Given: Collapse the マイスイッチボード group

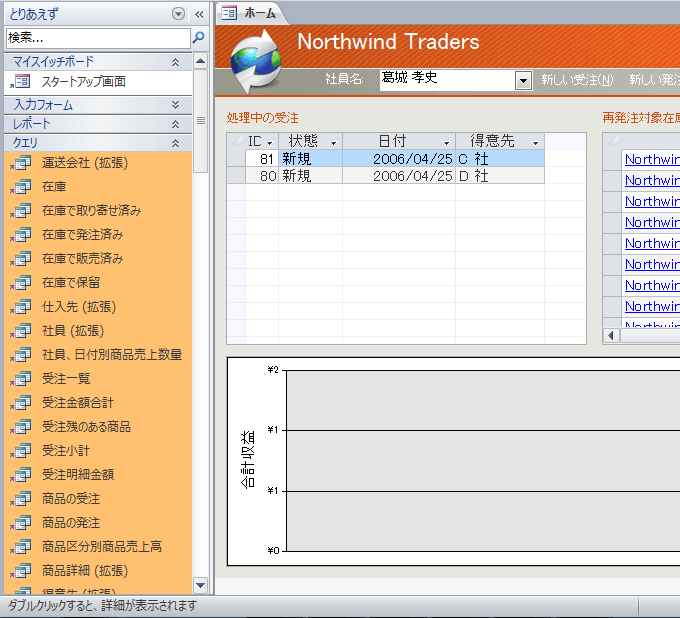Looking at the screenshot, I should tap(175, 62).
